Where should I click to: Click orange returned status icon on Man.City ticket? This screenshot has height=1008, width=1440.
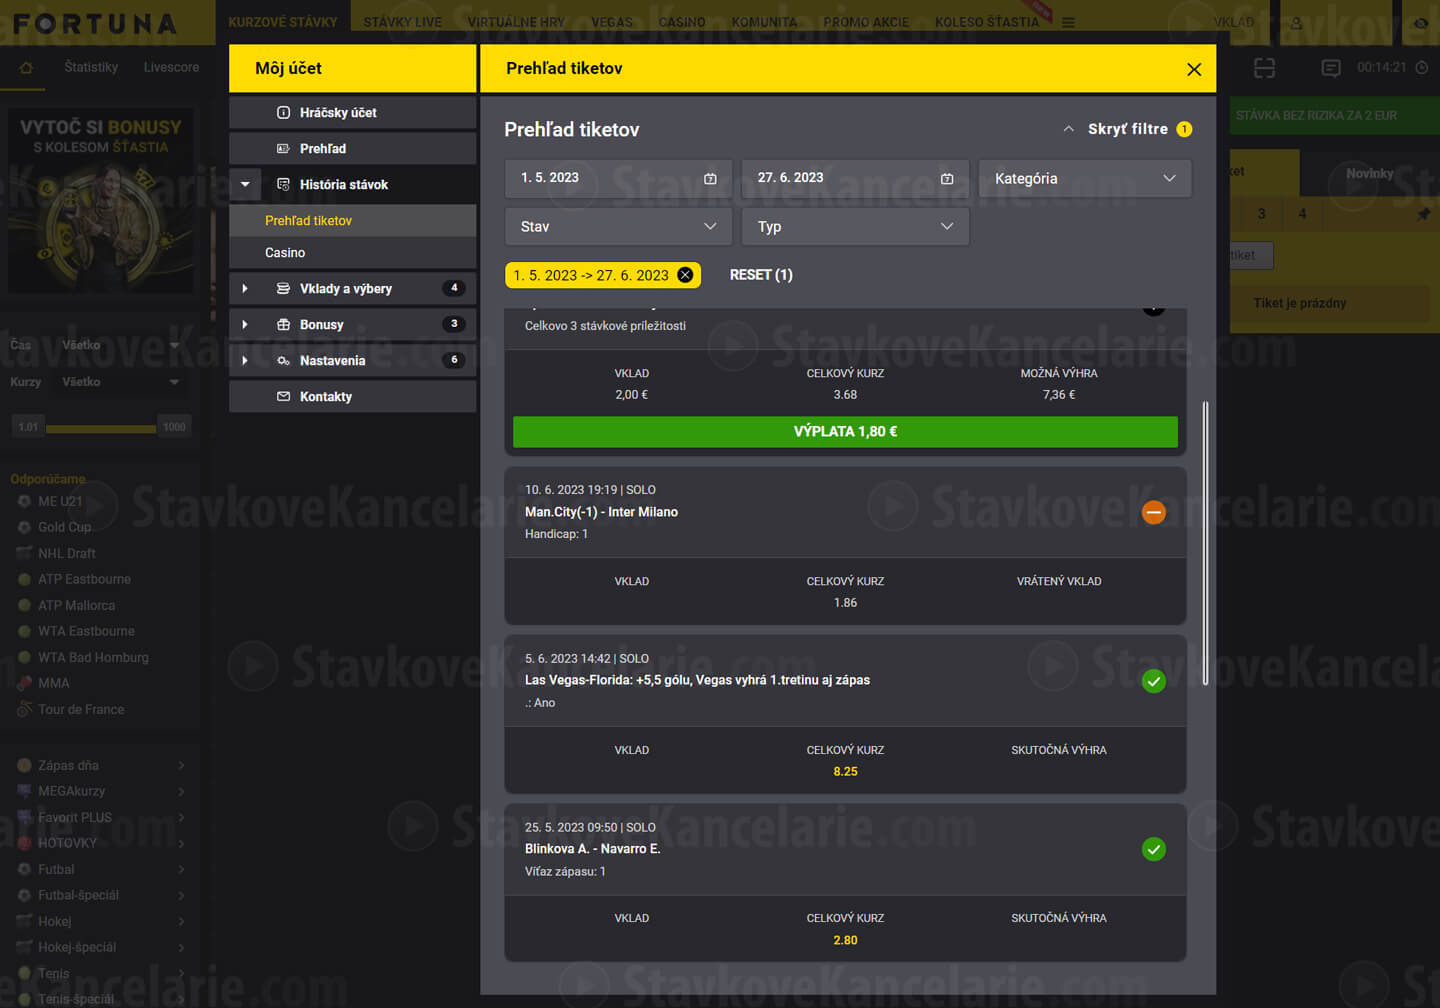pyautogui.click(x=1154, y=512)
